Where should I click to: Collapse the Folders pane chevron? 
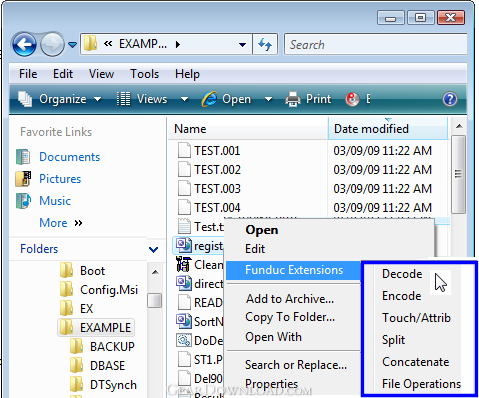coord(153,249)
